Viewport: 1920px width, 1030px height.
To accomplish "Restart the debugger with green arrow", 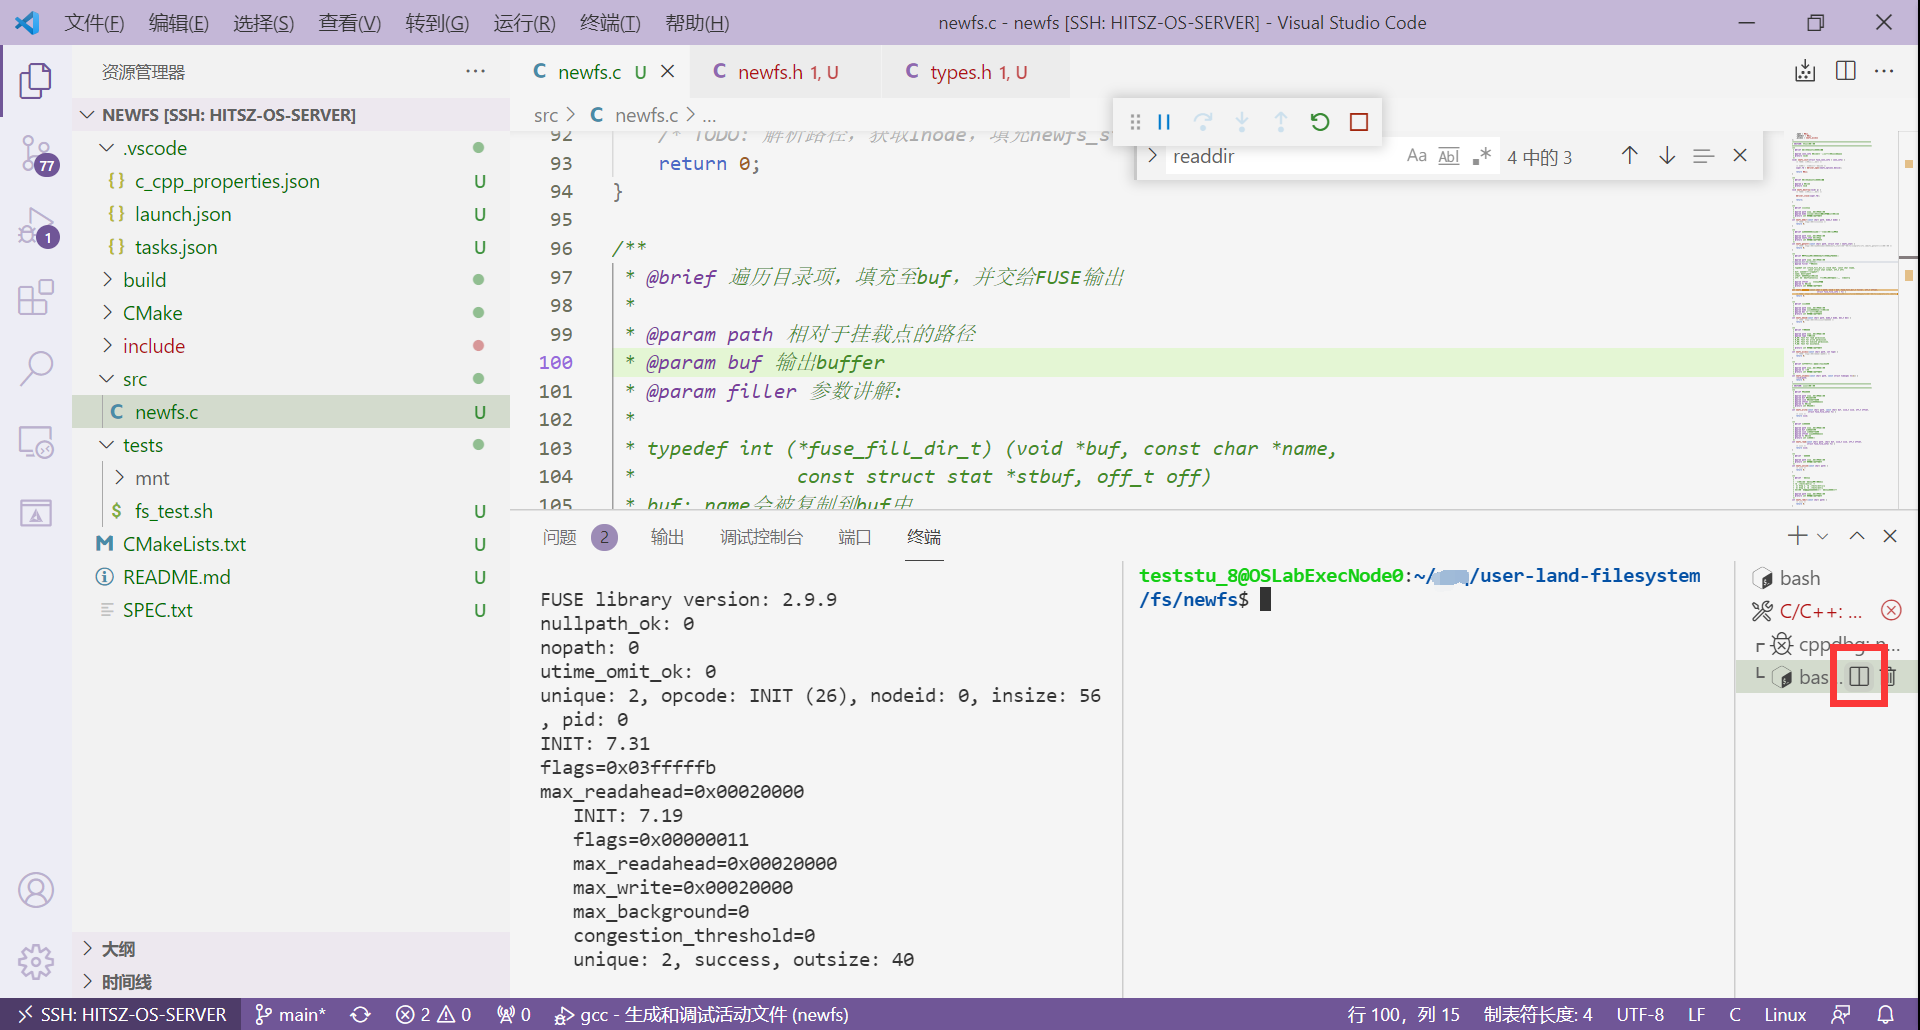I will tap(1319, 122).
